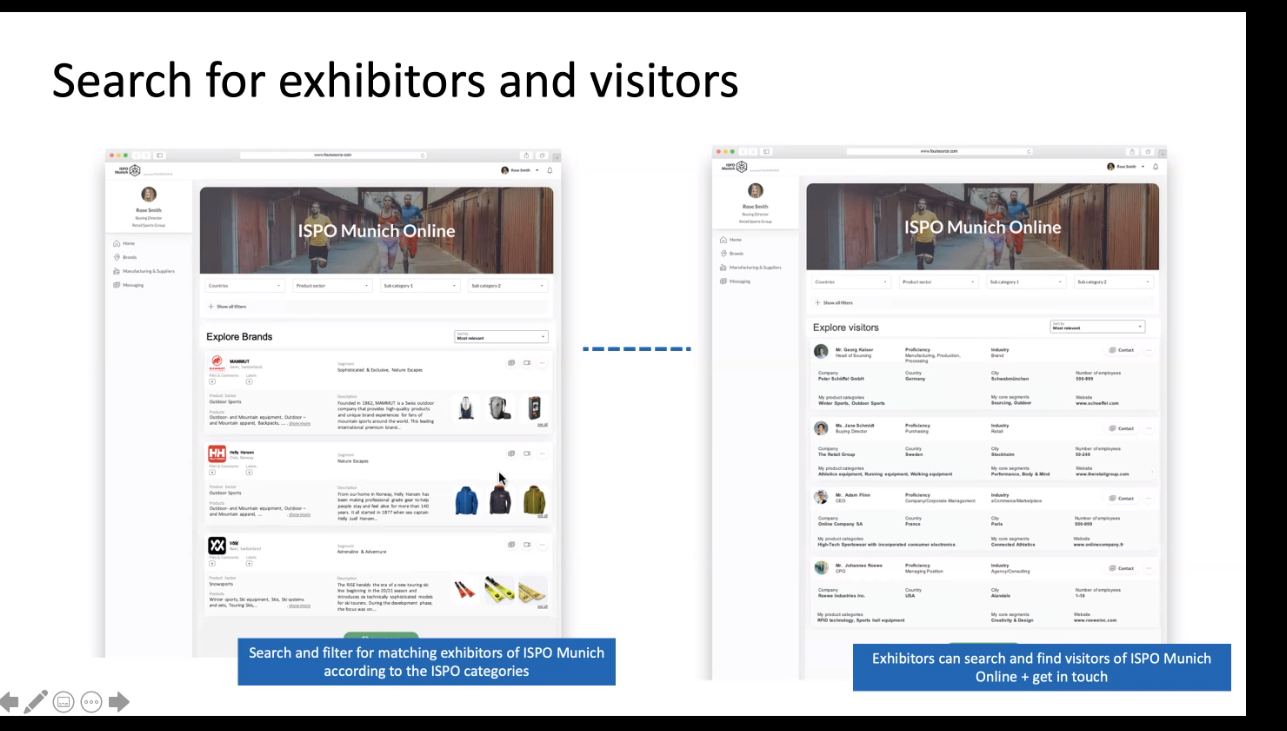Open more options for Mr. Georg Kaiser

pos(1149,350)
